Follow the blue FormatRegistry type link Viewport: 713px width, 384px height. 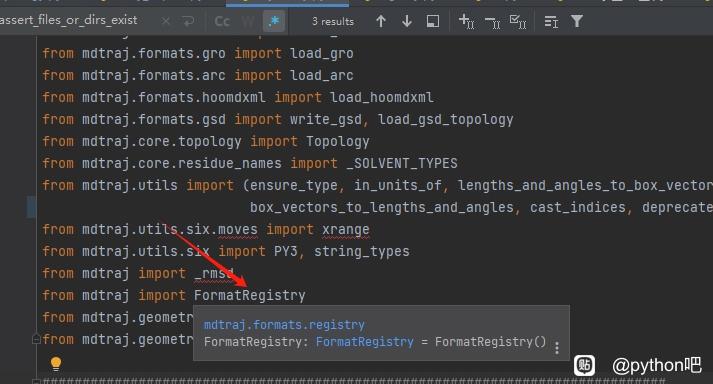tap(365, 342)
